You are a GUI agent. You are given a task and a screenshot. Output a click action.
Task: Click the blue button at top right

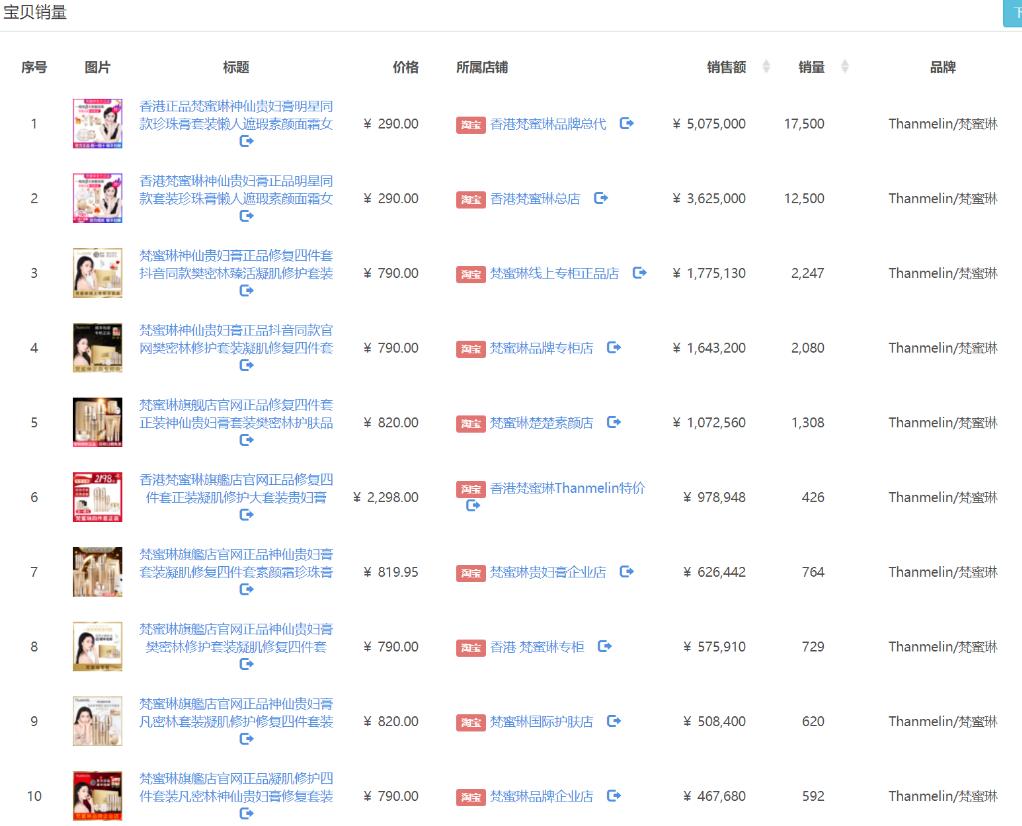(1012, 13)
